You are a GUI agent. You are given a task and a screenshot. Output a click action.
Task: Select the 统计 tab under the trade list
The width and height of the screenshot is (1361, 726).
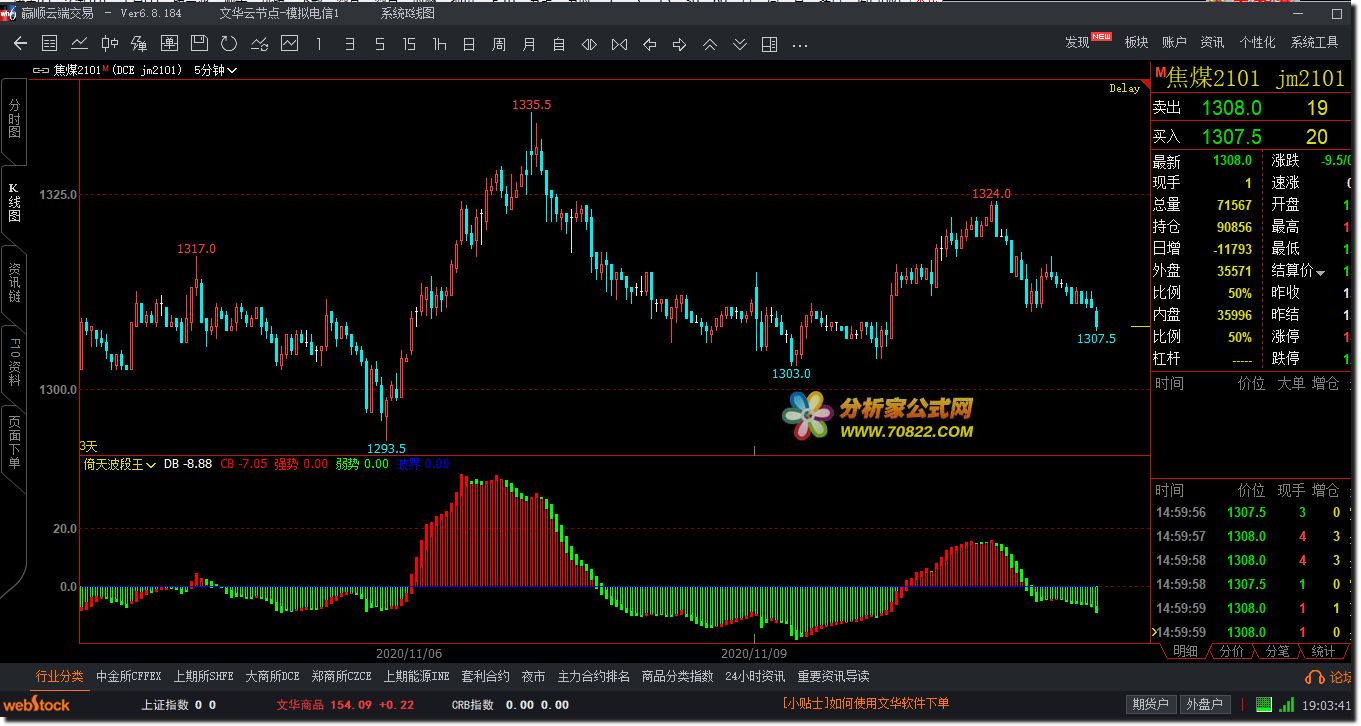(1322, 651)
